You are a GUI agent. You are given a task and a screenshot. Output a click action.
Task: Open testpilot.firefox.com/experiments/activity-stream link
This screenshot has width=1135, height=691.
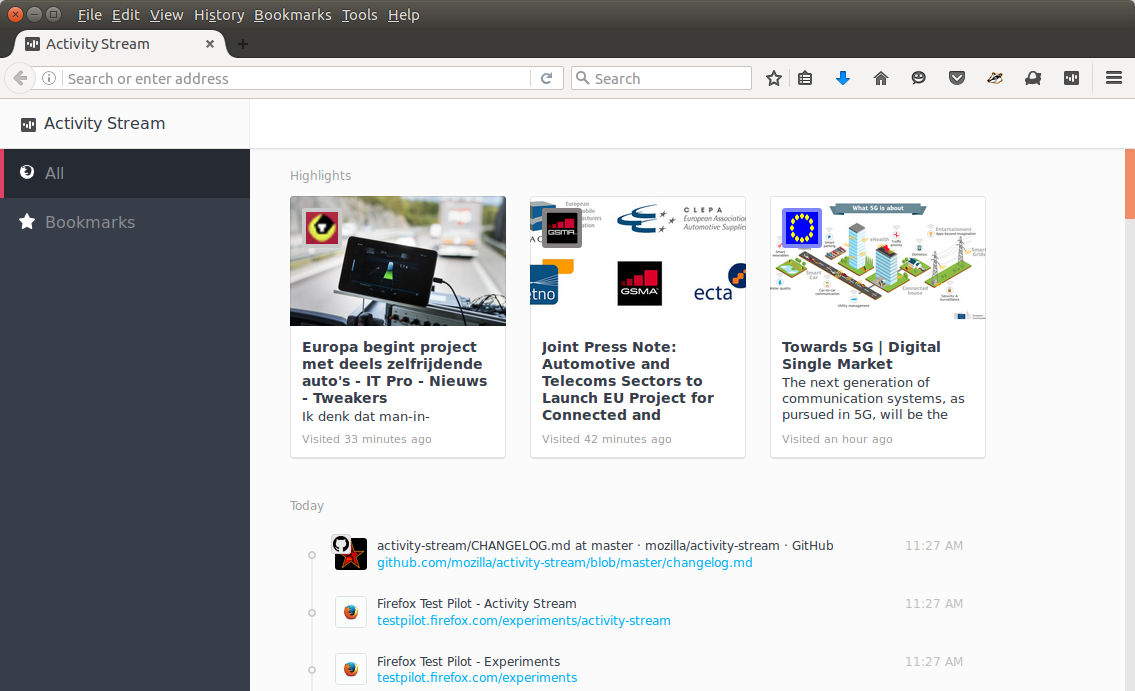pos(523,621)
